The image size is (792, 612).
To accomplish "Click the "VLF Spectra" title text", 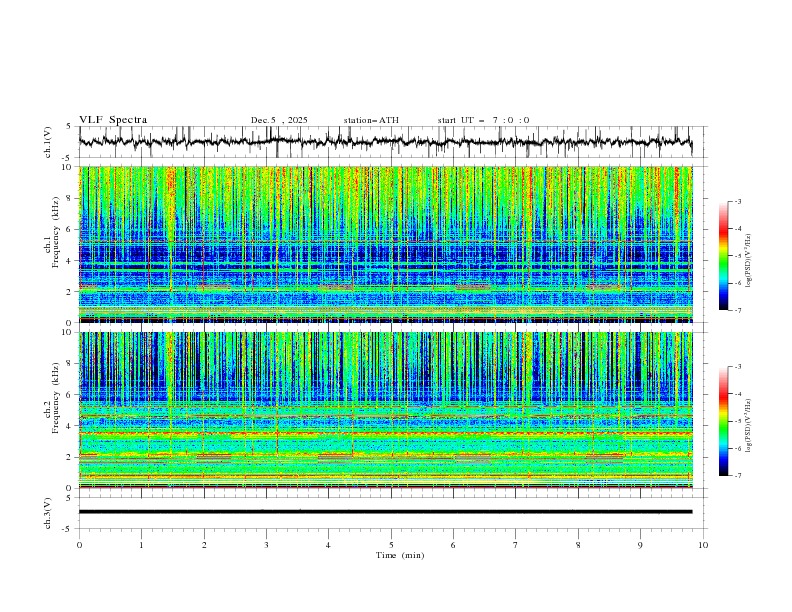I will pos(113,120).
